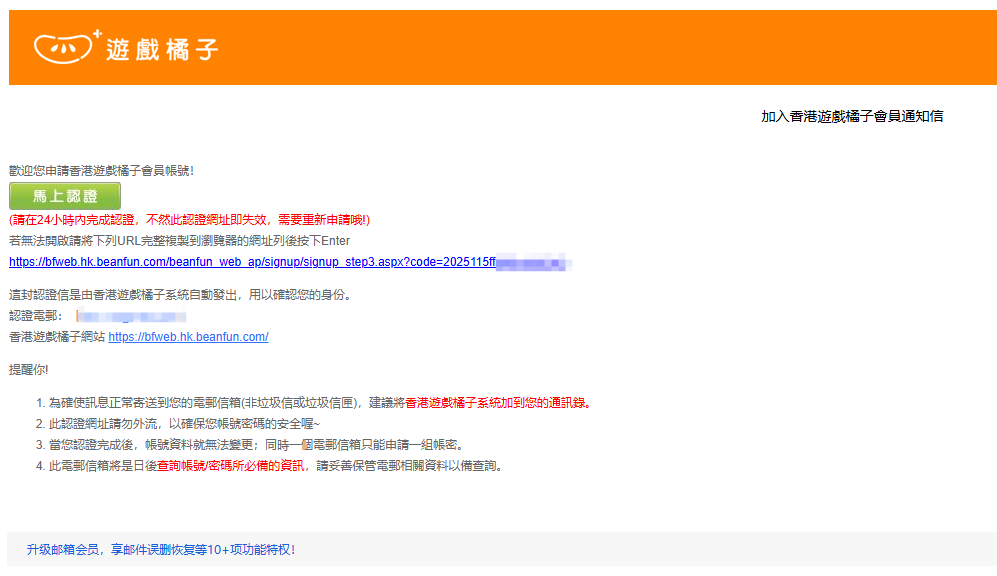Click the 香港遊戲橘子網站 label text
Viewport: 997px width, 576px height.
(x=56, y=337)
